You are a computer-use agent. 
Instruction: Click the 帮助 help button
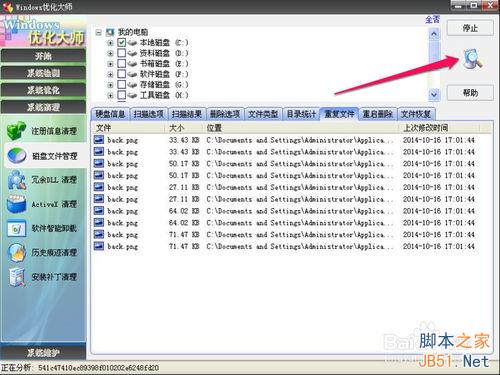point(470,92)
